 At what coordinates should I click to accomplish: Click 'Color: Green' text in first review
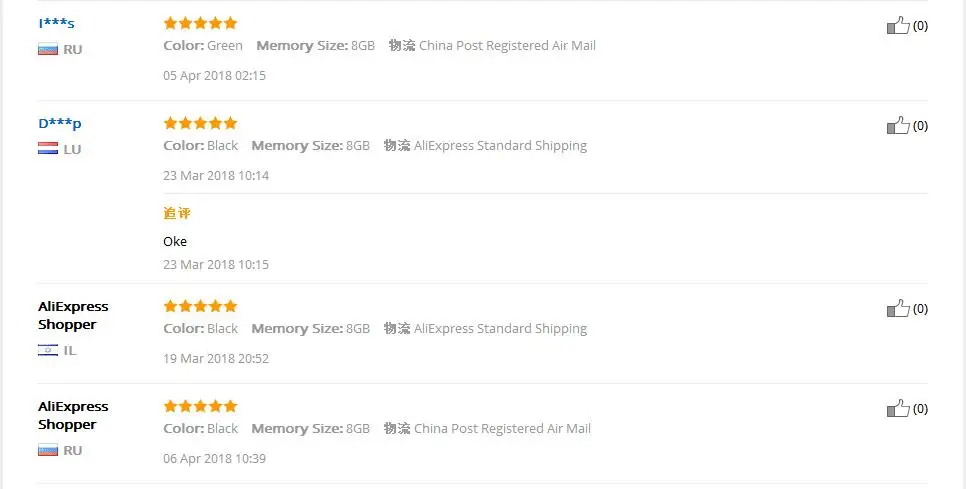point(203,45)
